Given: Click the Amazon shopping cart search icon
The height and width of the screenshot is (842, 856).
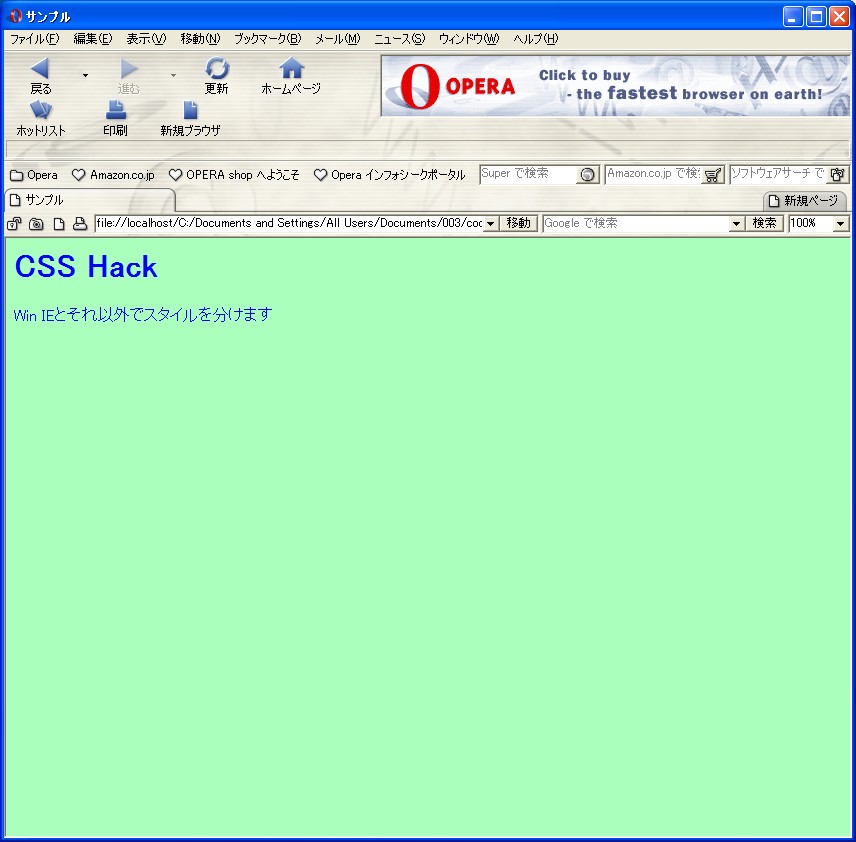Looking at the screenshot, I should click(x=712, y=175).
